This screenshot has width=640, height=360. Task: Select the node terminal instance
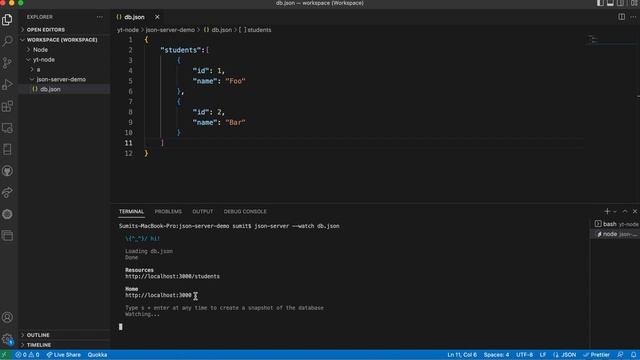(x=616, y=234)
